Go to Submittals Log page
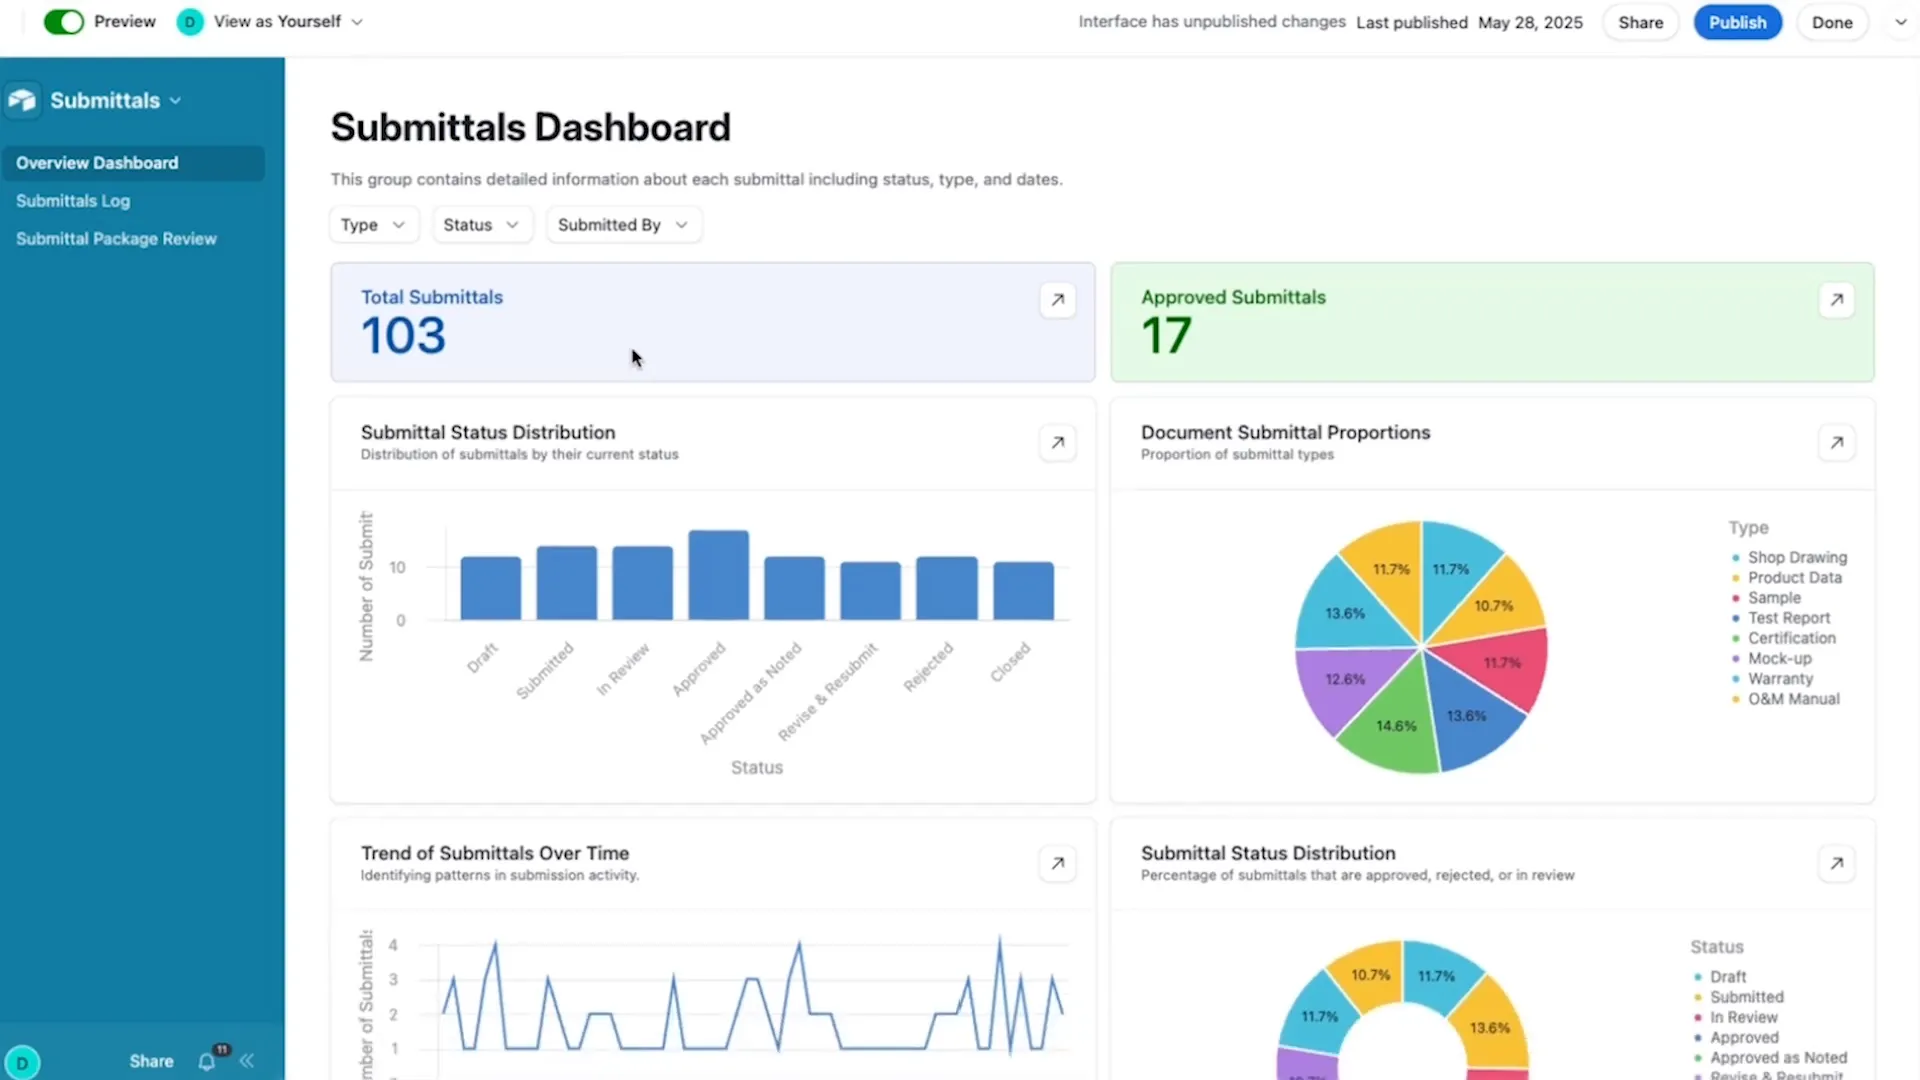The height and width of the screenshot is (1080, 1920). [x=73, y=201]
